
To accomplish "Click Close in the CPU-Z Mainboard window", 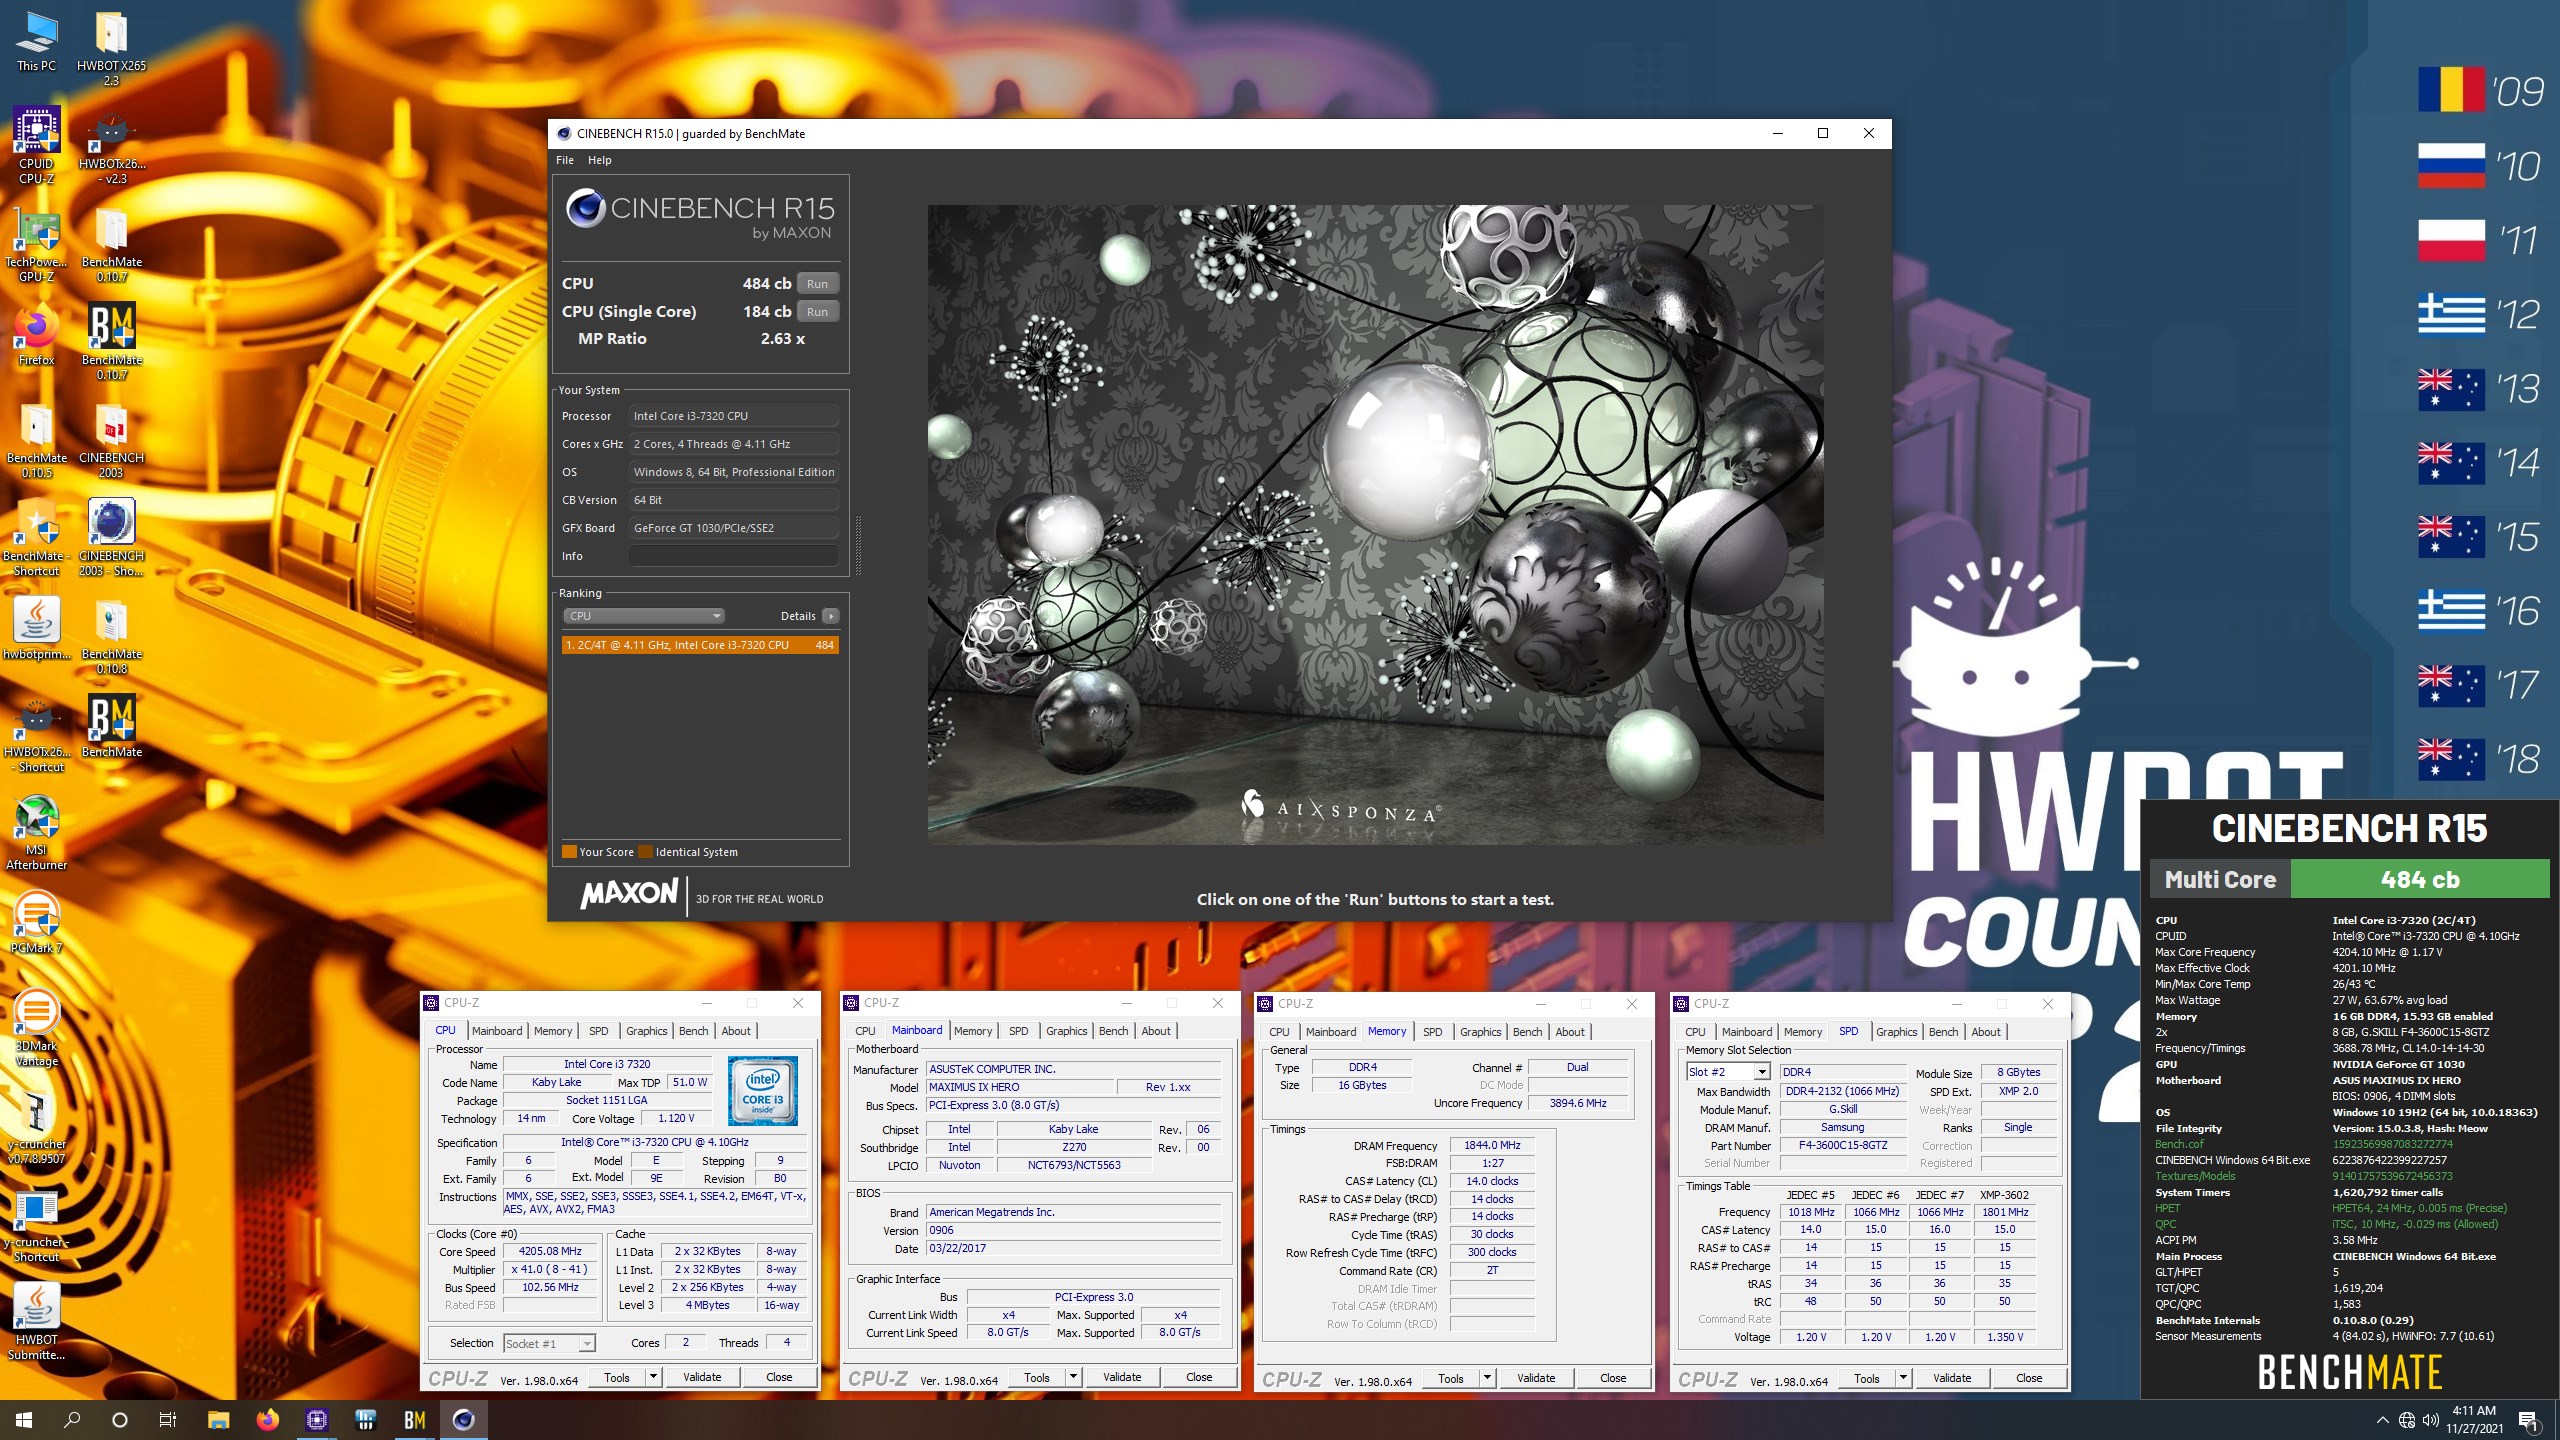I will (1199, 1377).
